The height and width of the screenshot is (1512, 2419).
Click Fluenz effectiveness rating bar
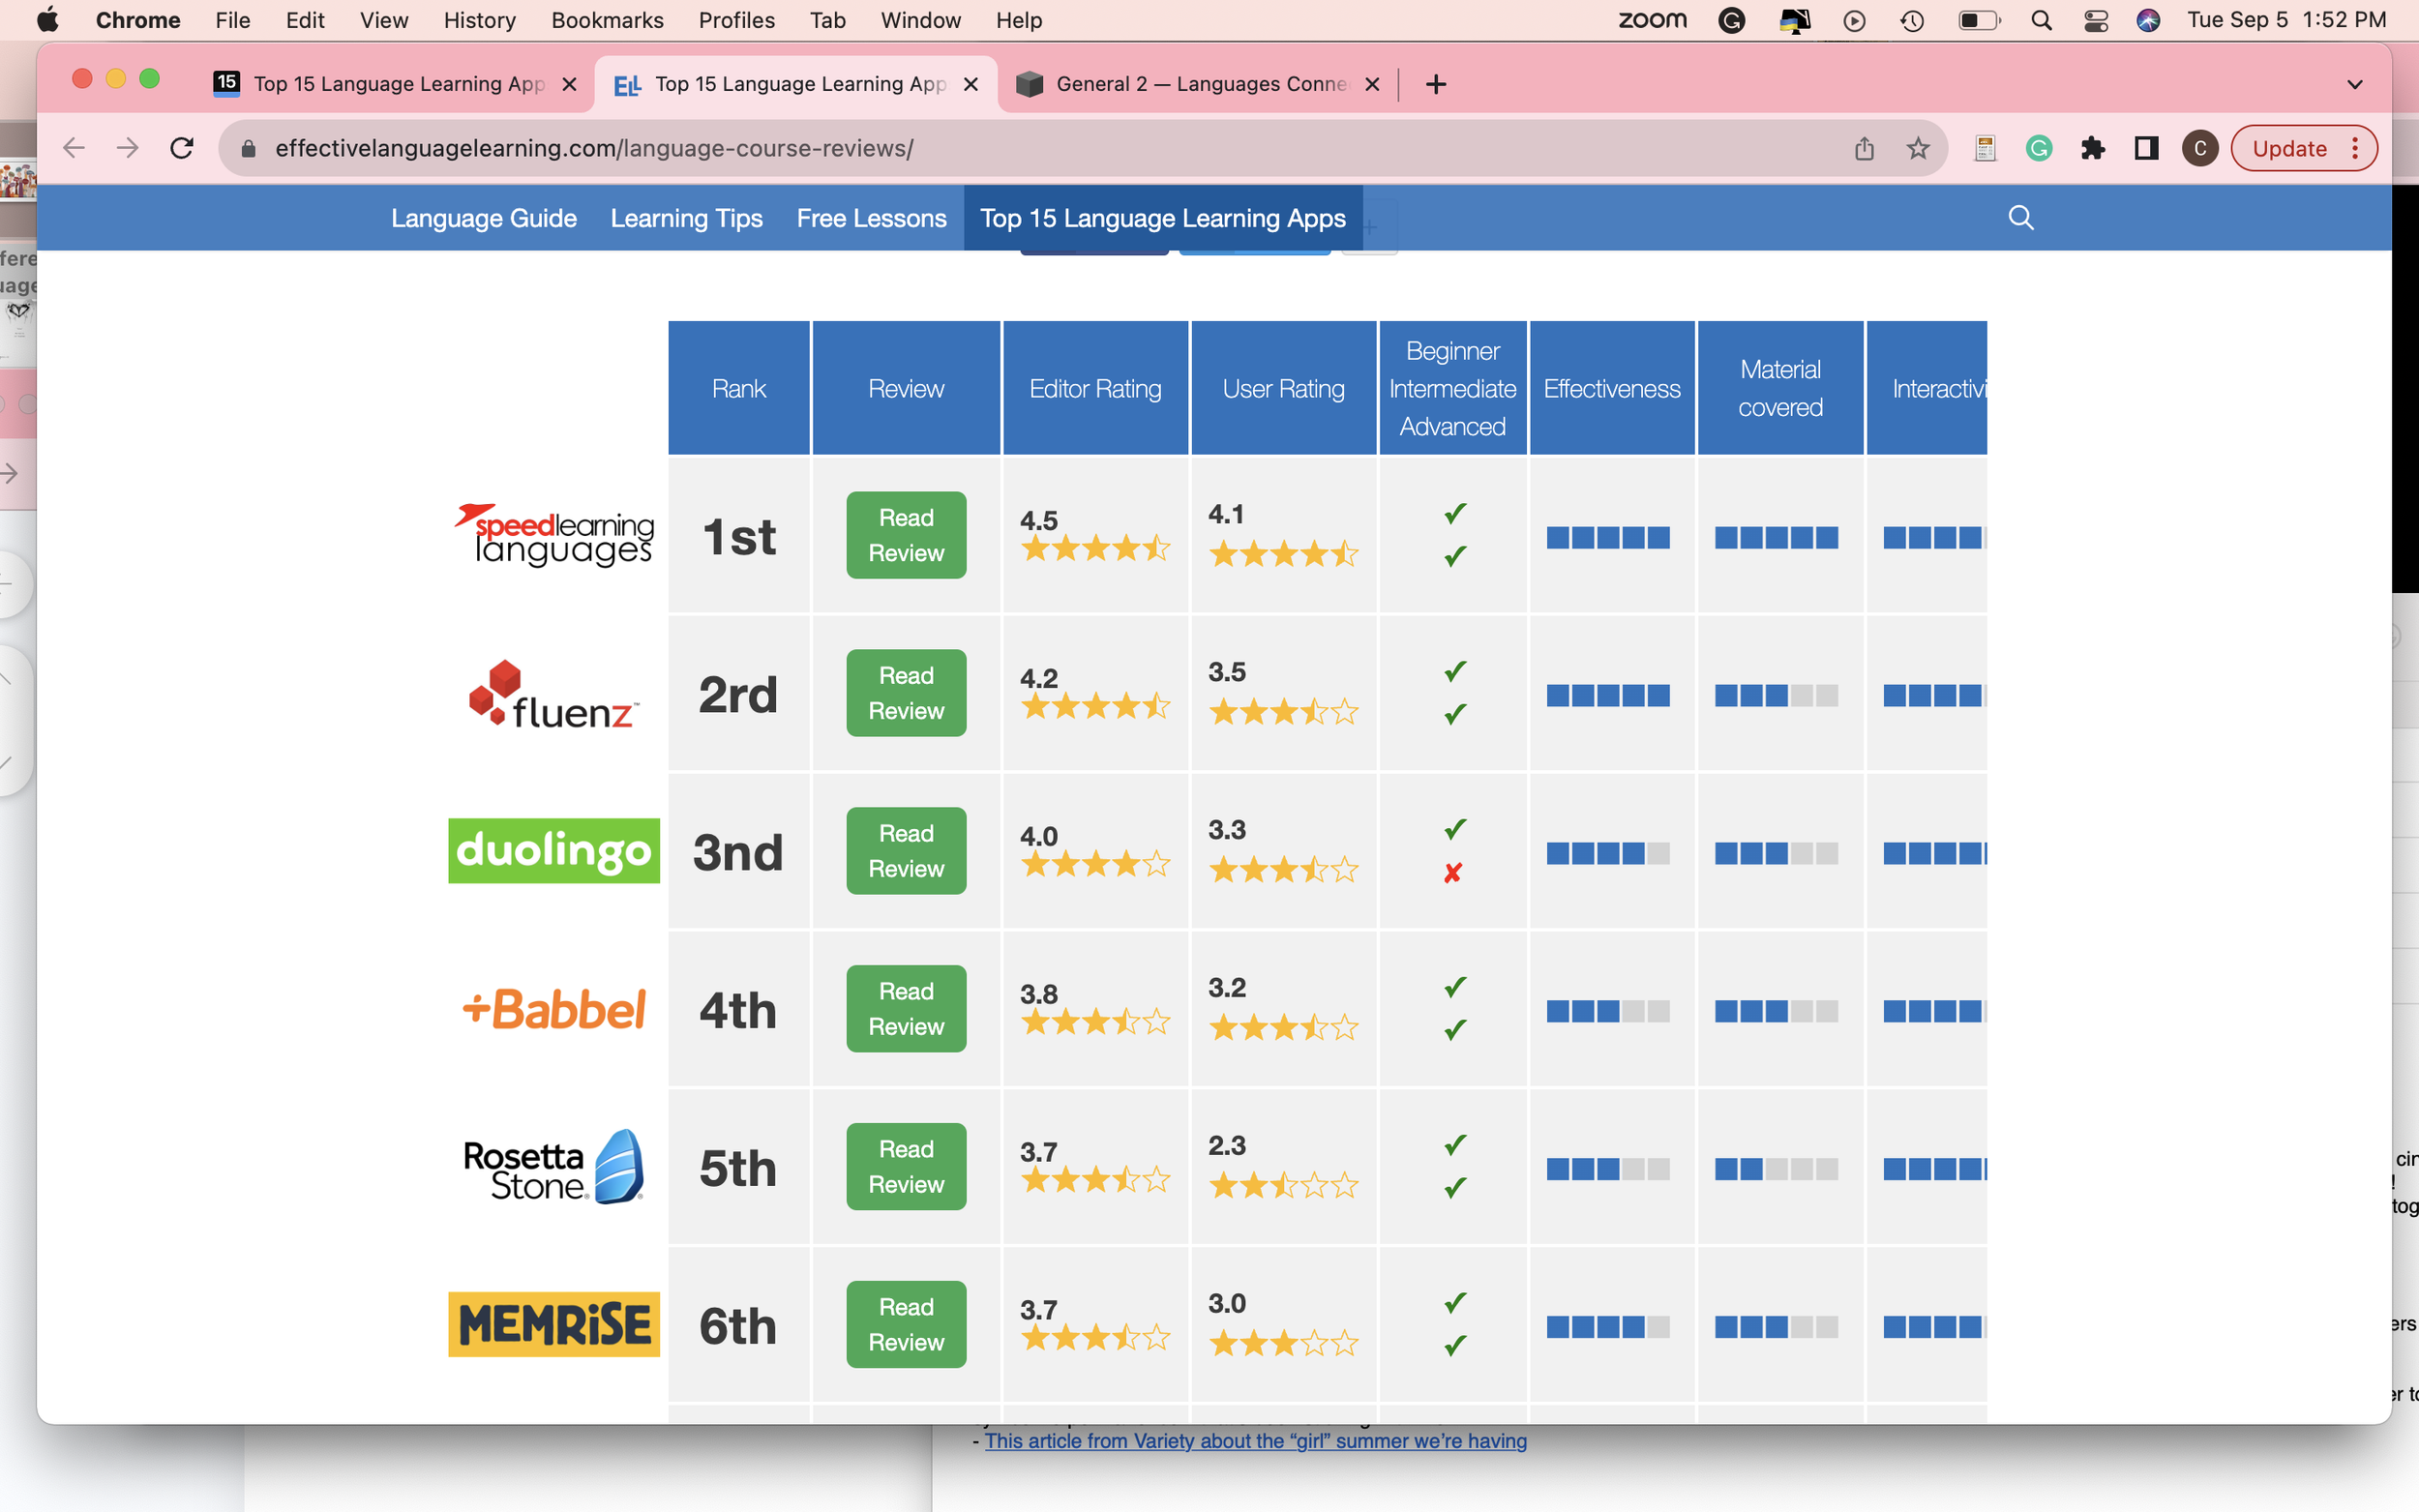(x=1607, y=696)
